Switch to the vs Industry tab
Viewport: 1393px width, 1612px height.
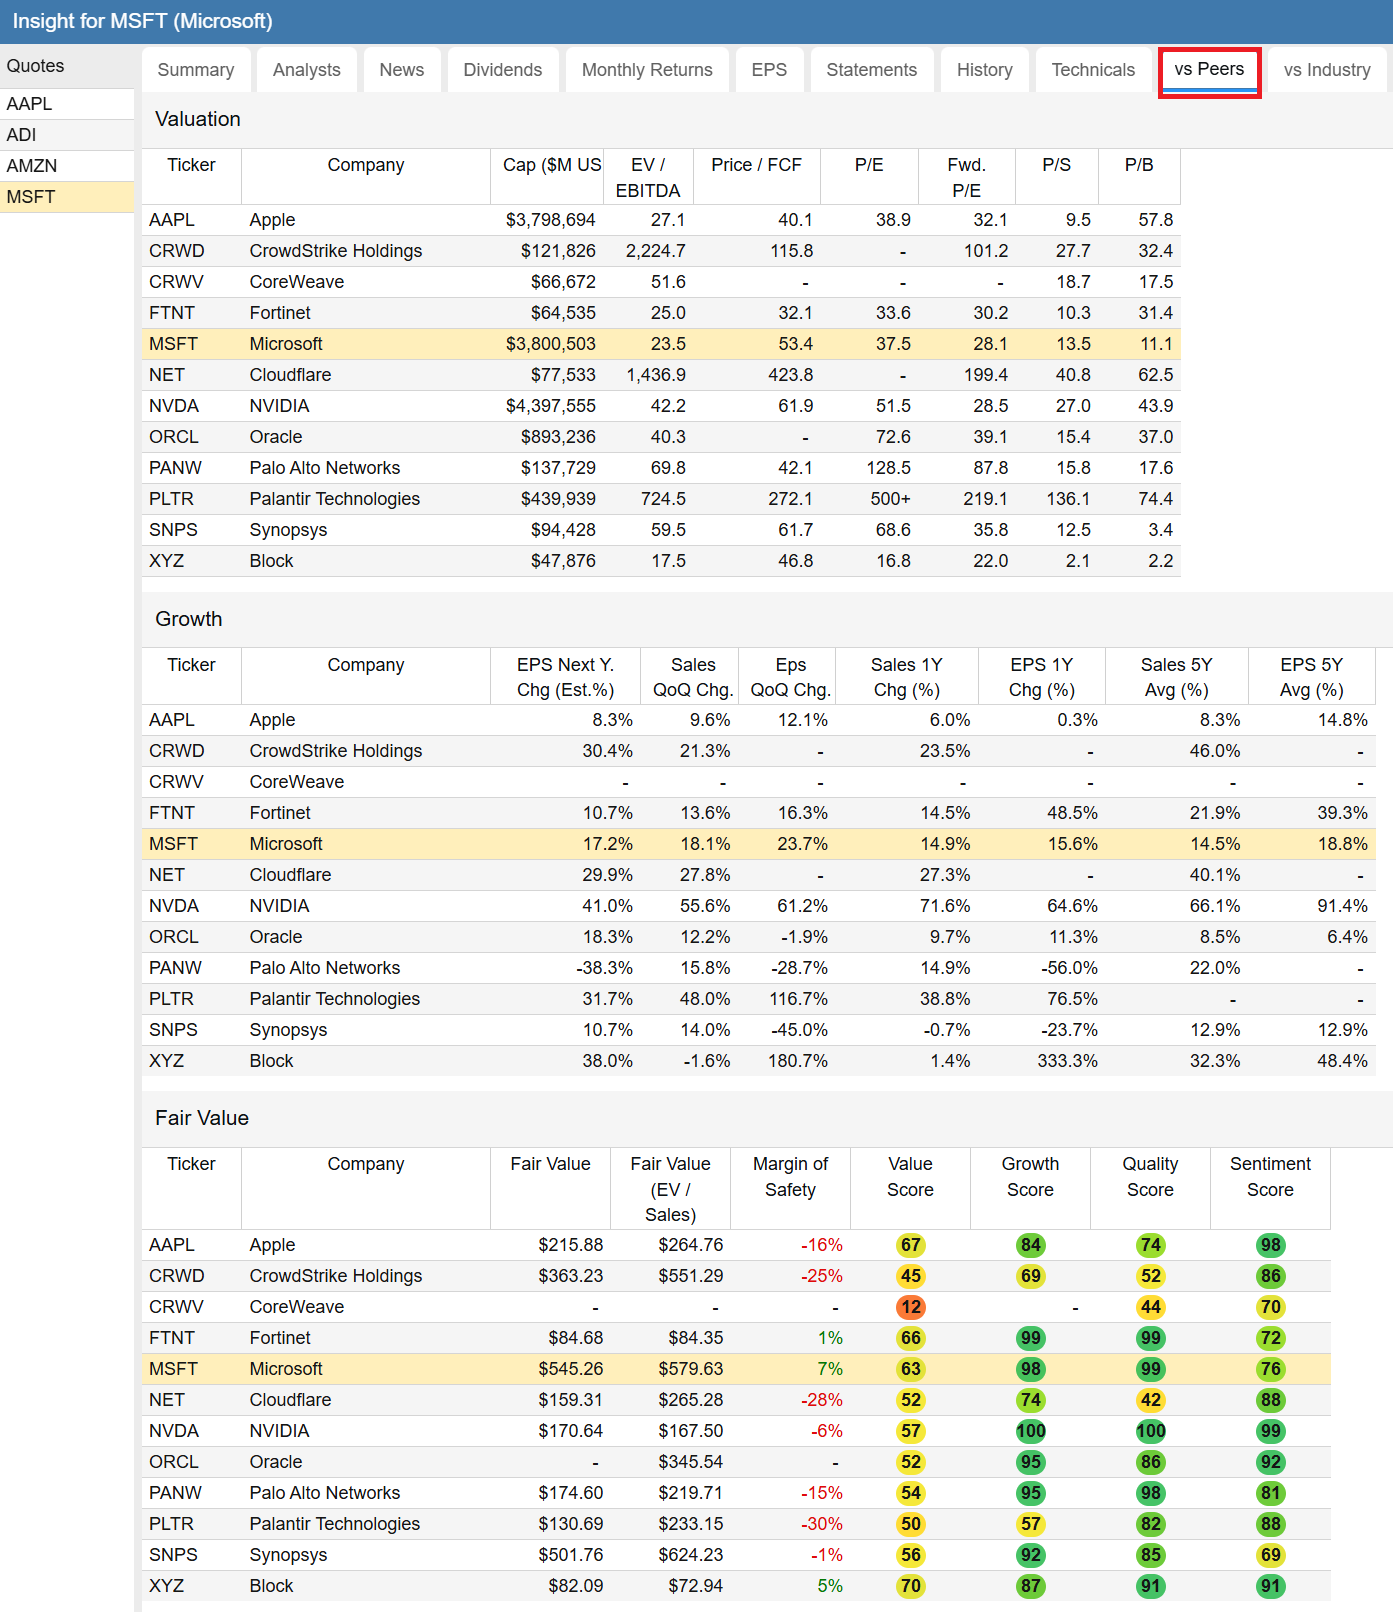click(1327, 70)
